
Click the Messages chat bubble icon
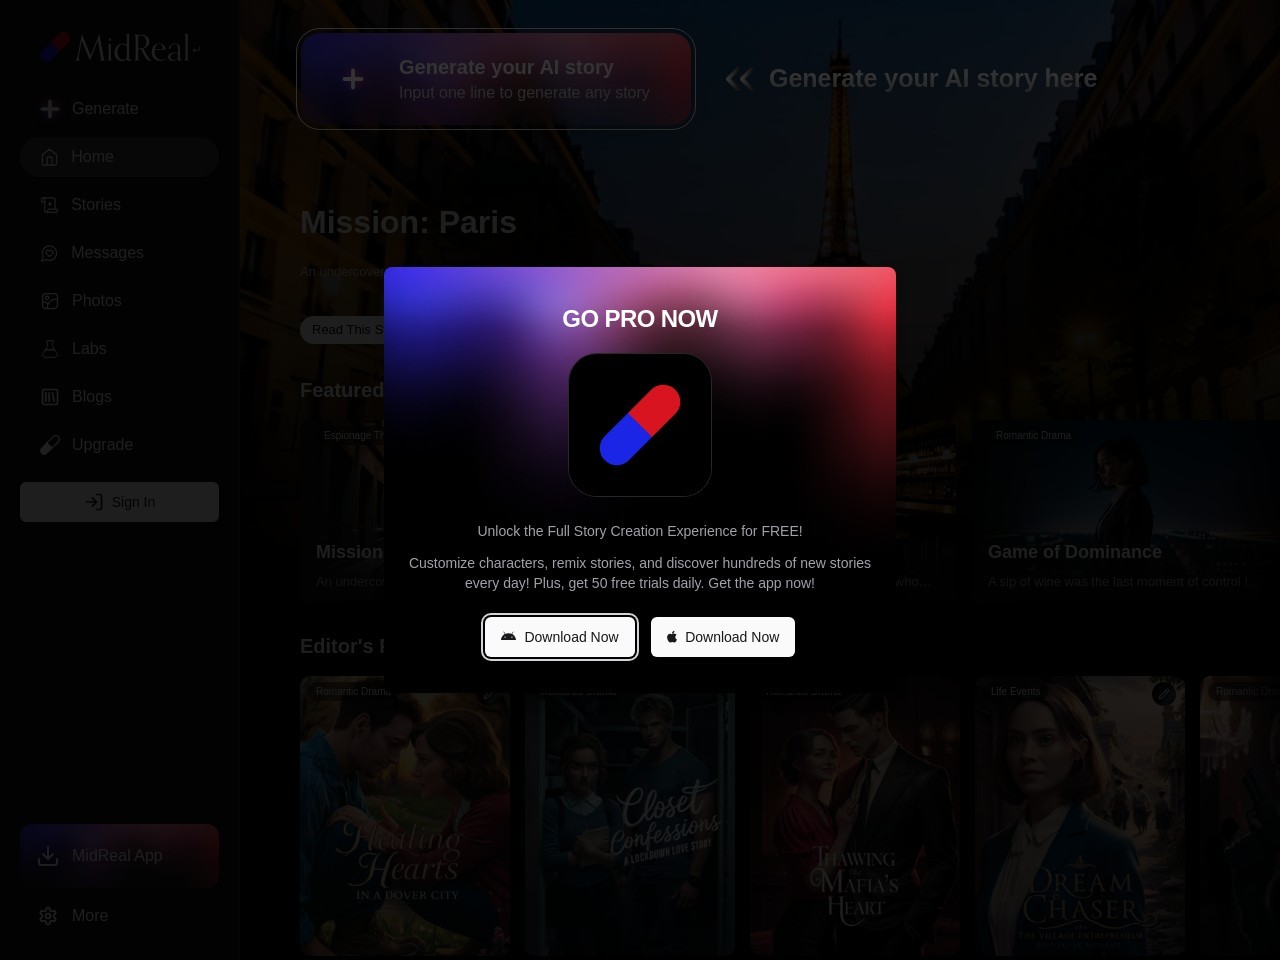point(50,253)
